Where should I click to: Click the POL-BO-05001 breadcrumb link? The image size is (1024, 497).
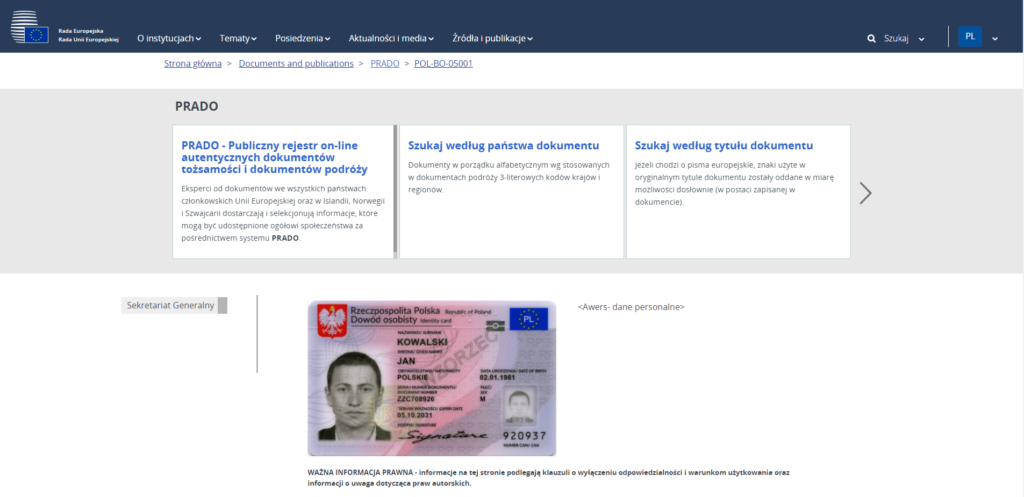tap(443, 63)
